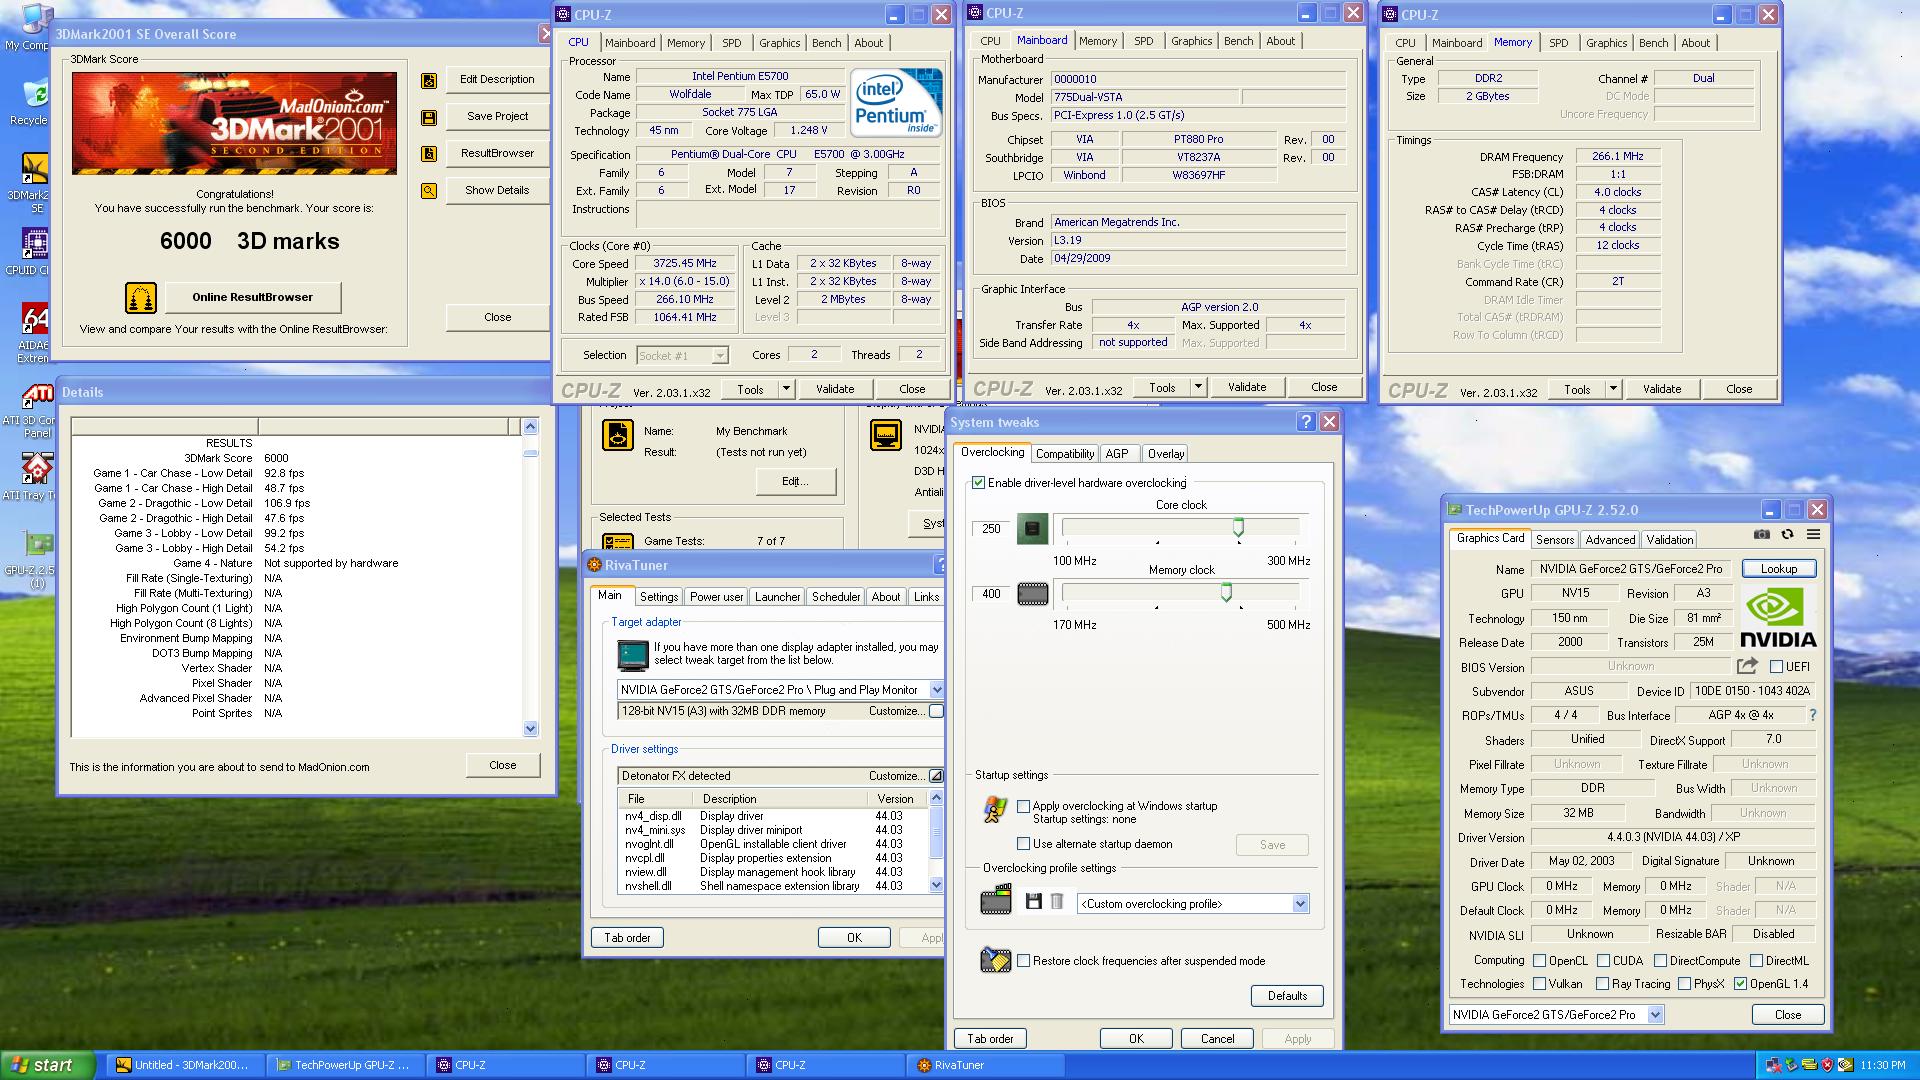The image size is (1920, 1080).
Task: Open the Tools dropdown arrow in CPU-Z Memory window
Action: pos(1613,389)
